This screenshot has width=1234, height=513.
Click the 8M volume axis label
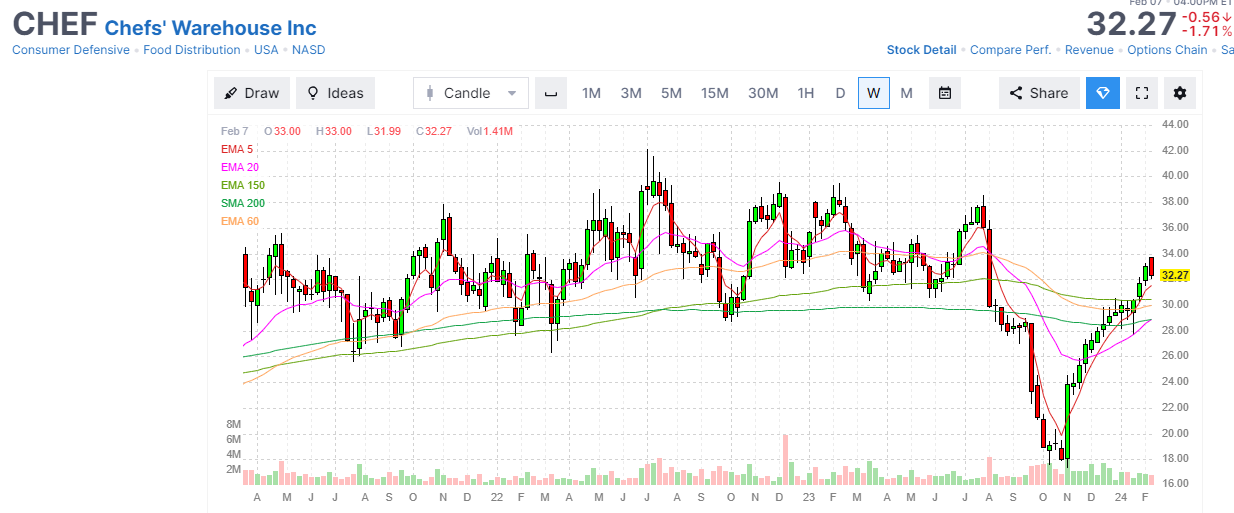tap(233, 424)
